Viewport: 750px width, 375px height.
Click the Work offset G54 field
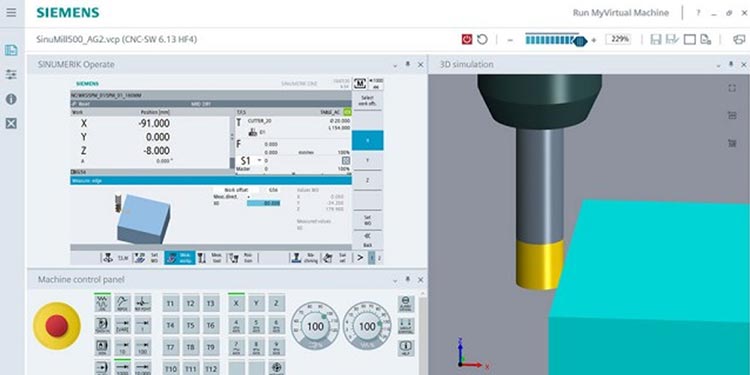click(270, 190)
